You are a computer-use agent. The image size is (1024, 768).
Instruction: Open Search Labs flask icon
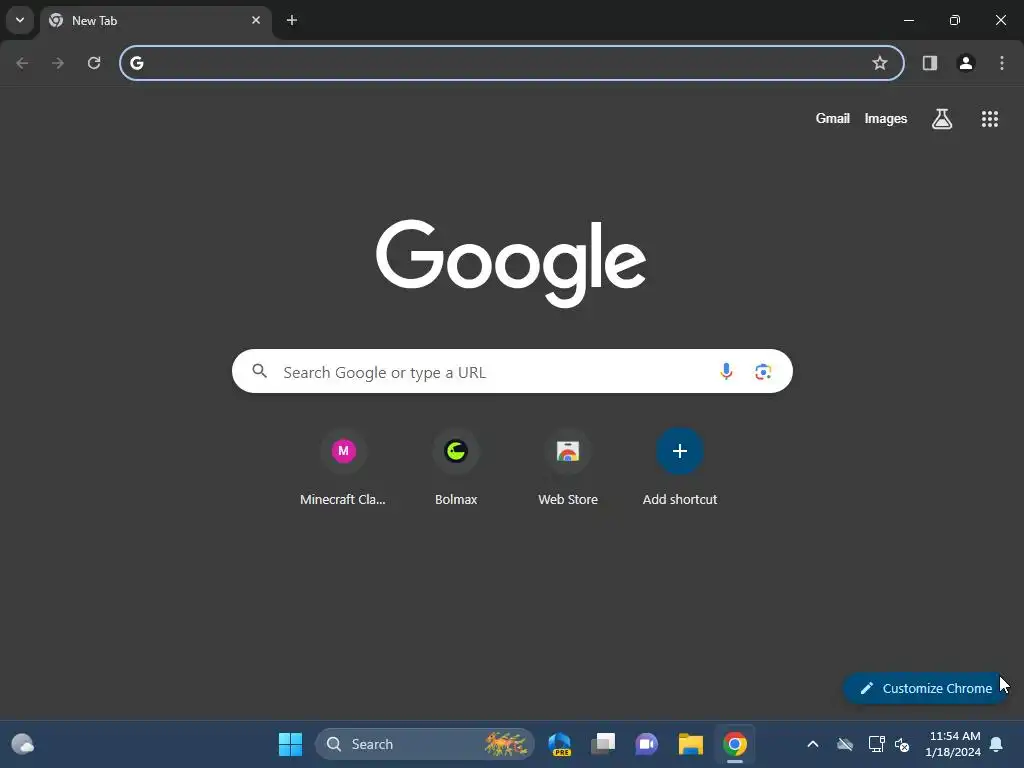coord(942,119)
